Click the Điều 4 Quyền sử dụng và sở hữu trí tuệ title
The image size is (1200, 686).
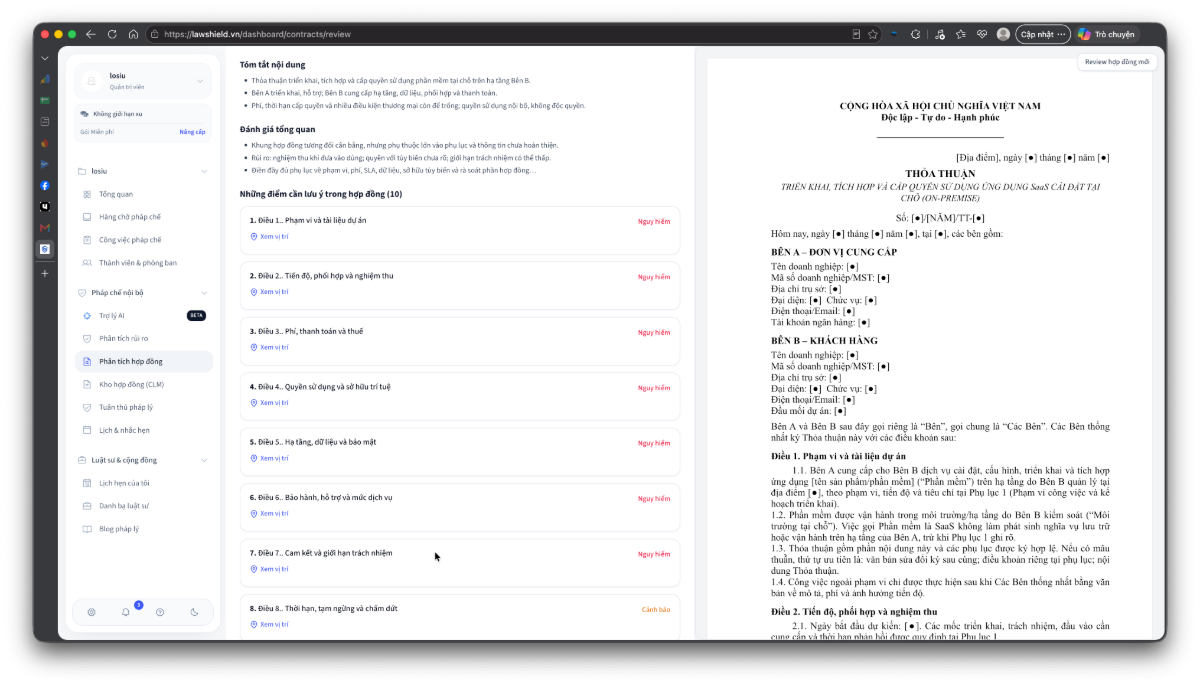click(320, 386)
